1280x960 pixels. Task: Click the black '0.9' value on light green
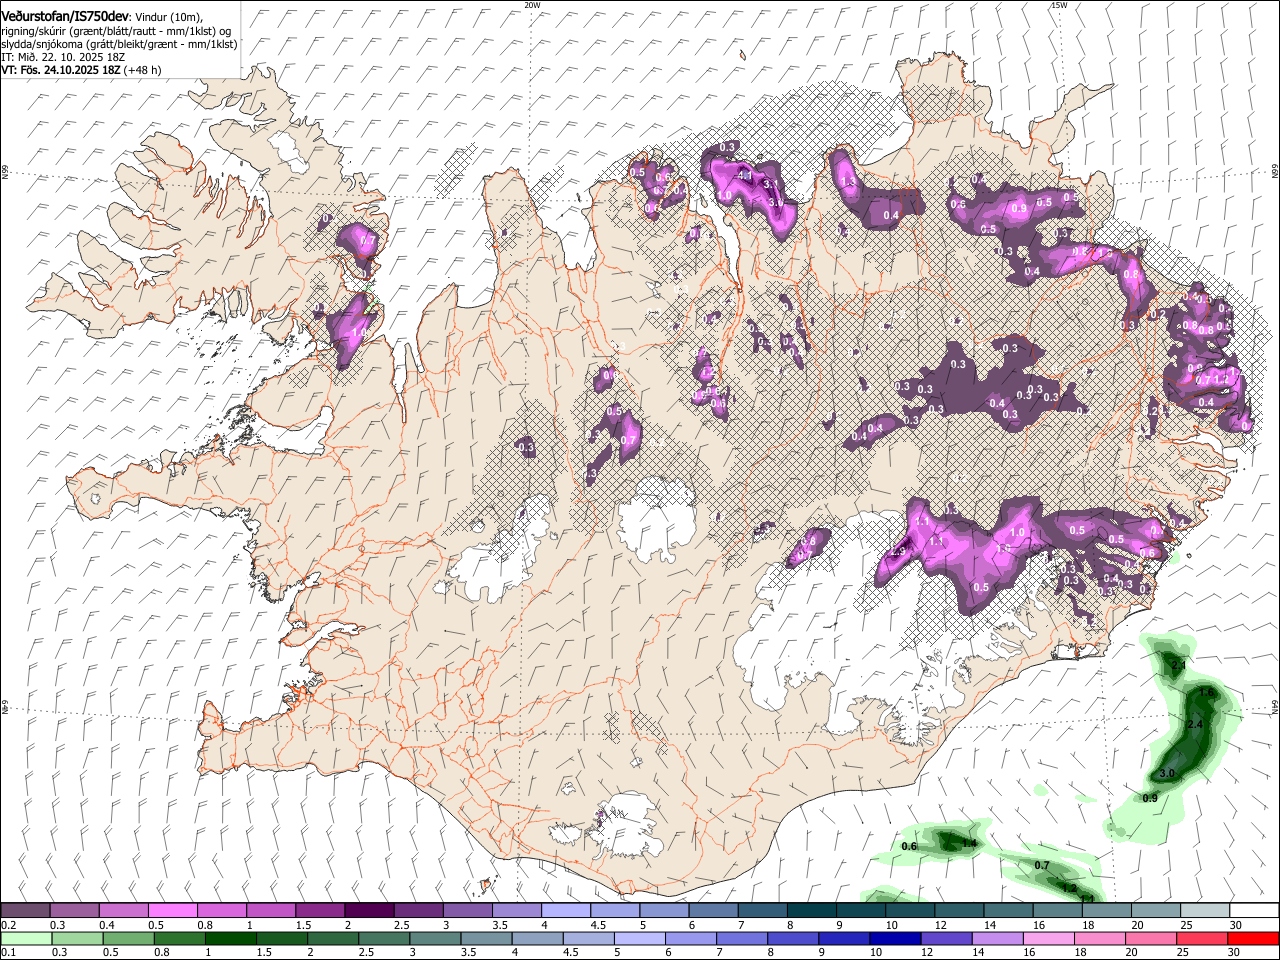pos(1150,798)
